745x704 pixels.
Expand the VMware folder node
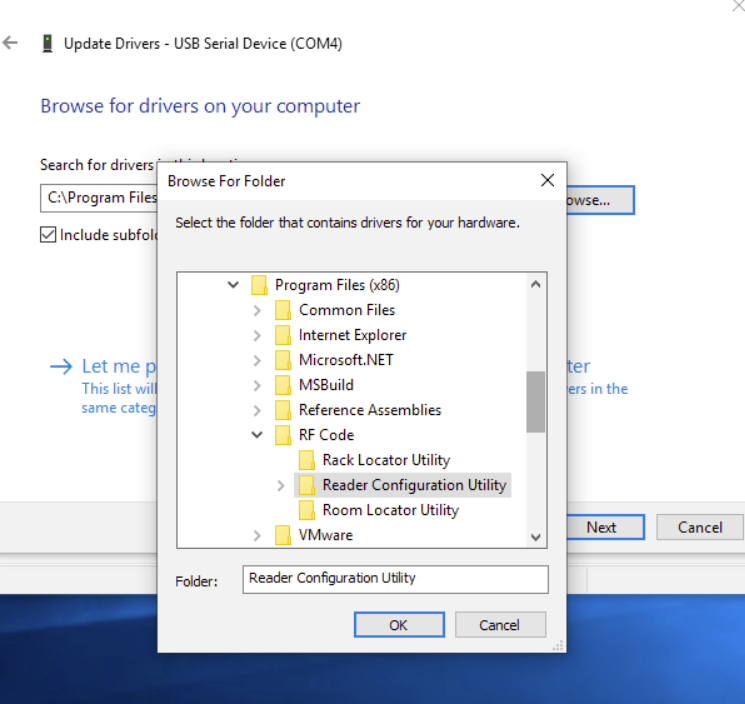[x=257, y=535]
